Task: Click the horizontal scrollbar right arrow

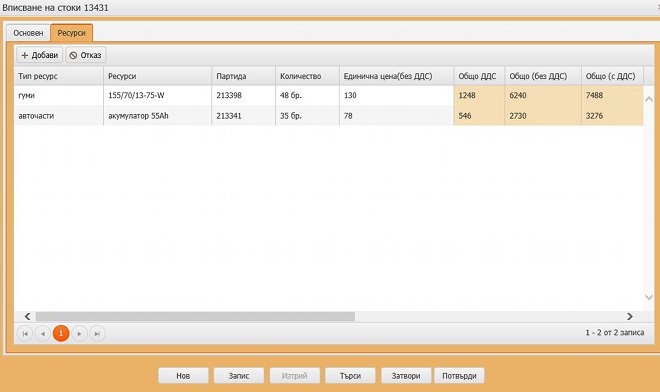Action: pyautogui.click(x=630, y=316)
